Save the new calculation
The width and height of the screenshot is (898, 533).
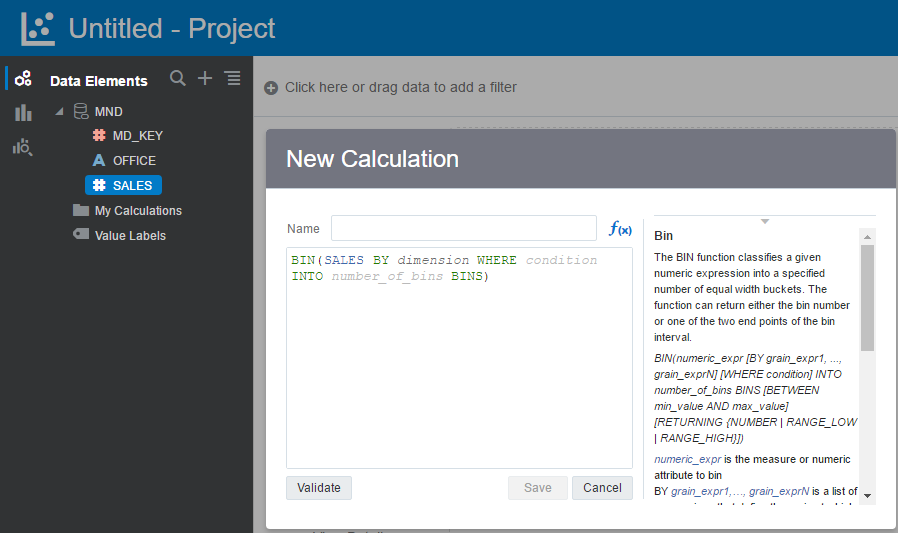tap(538, 488)
